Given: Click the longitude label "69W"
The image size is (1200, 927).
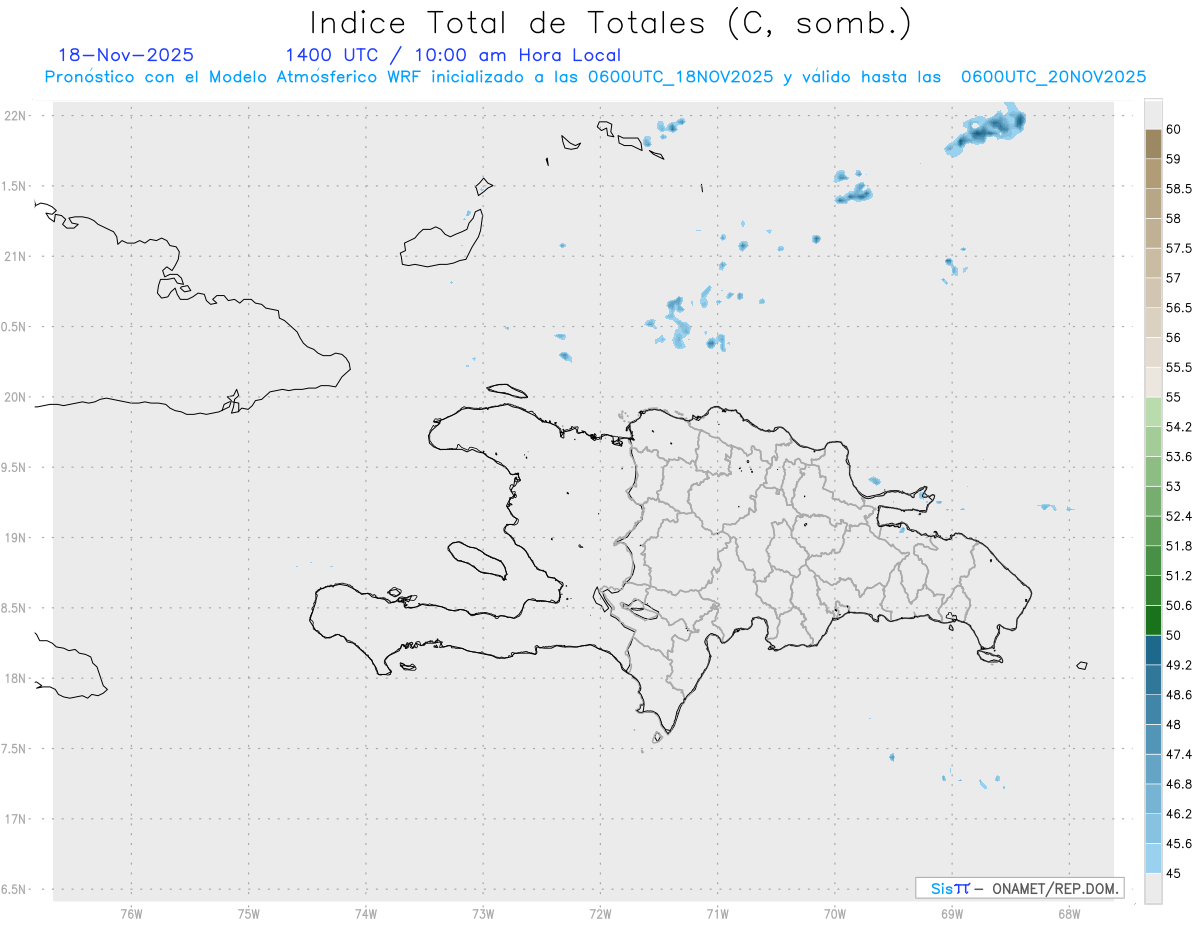Looking at the screenshot, I should coord(952,912).
